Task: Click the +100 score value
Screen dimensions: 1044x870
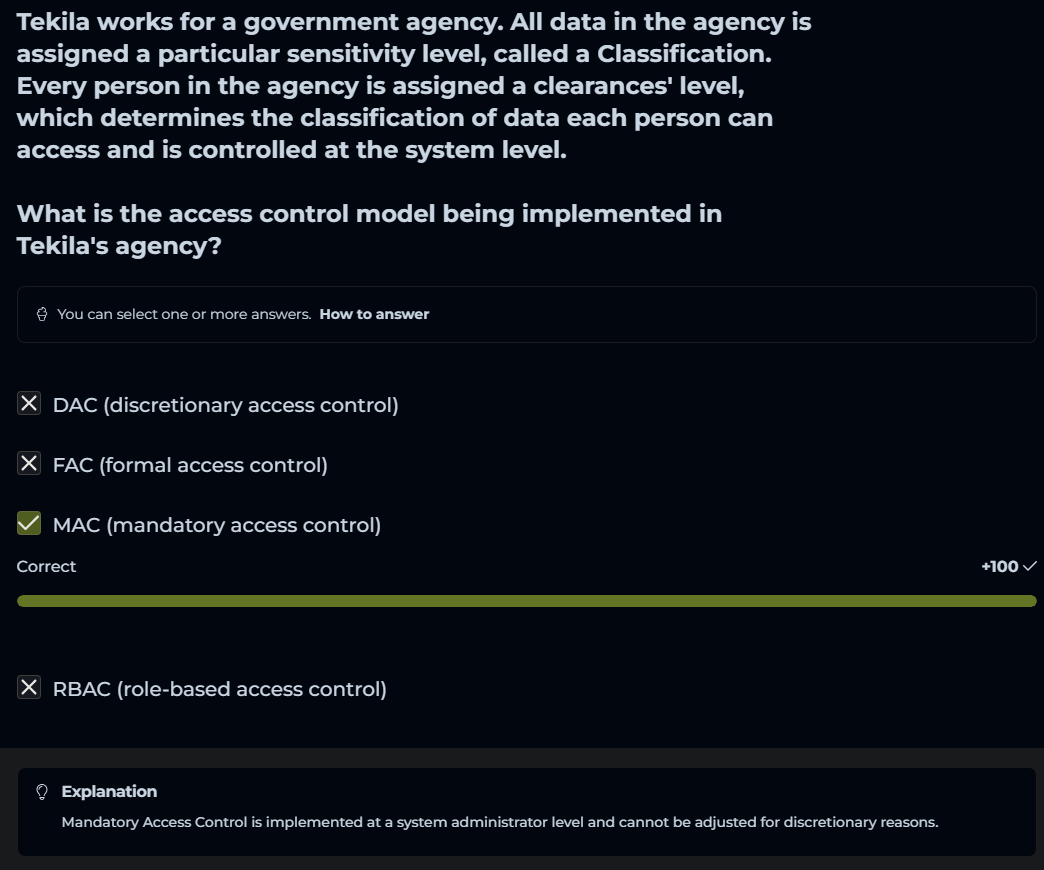Action: pos(999,567)
